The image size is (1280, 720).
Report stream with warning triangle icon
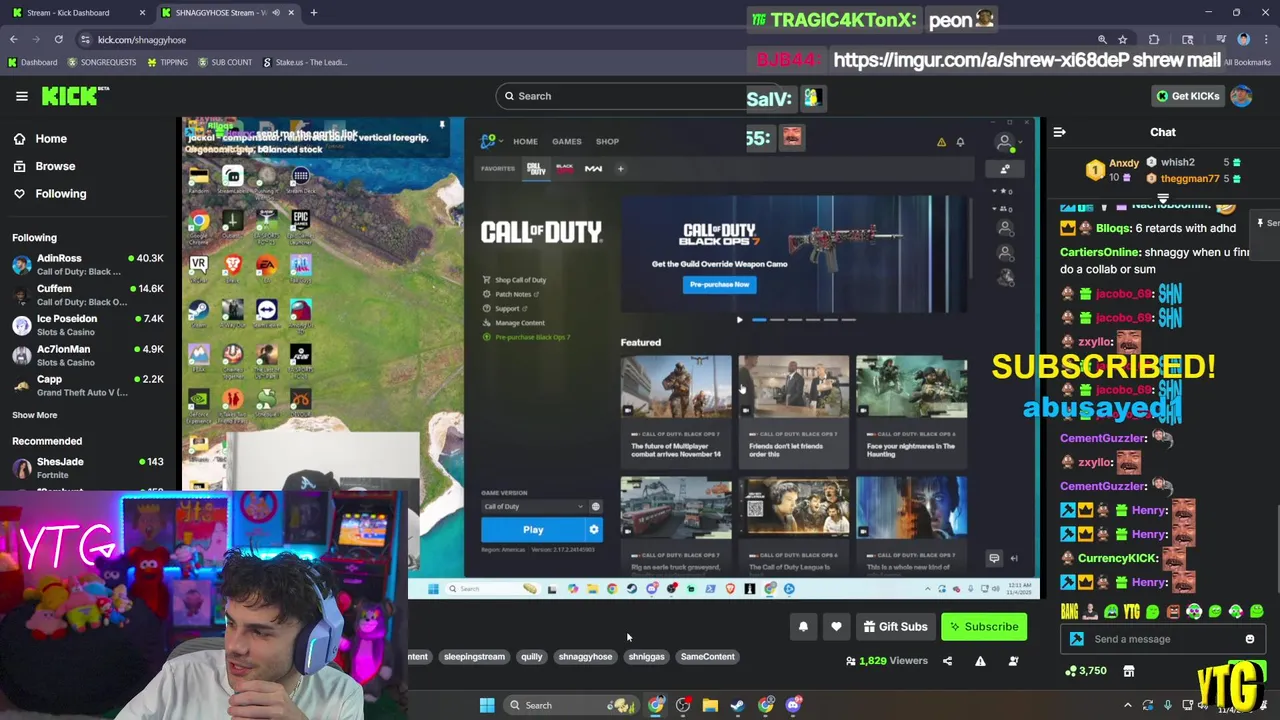coord(980,661)
